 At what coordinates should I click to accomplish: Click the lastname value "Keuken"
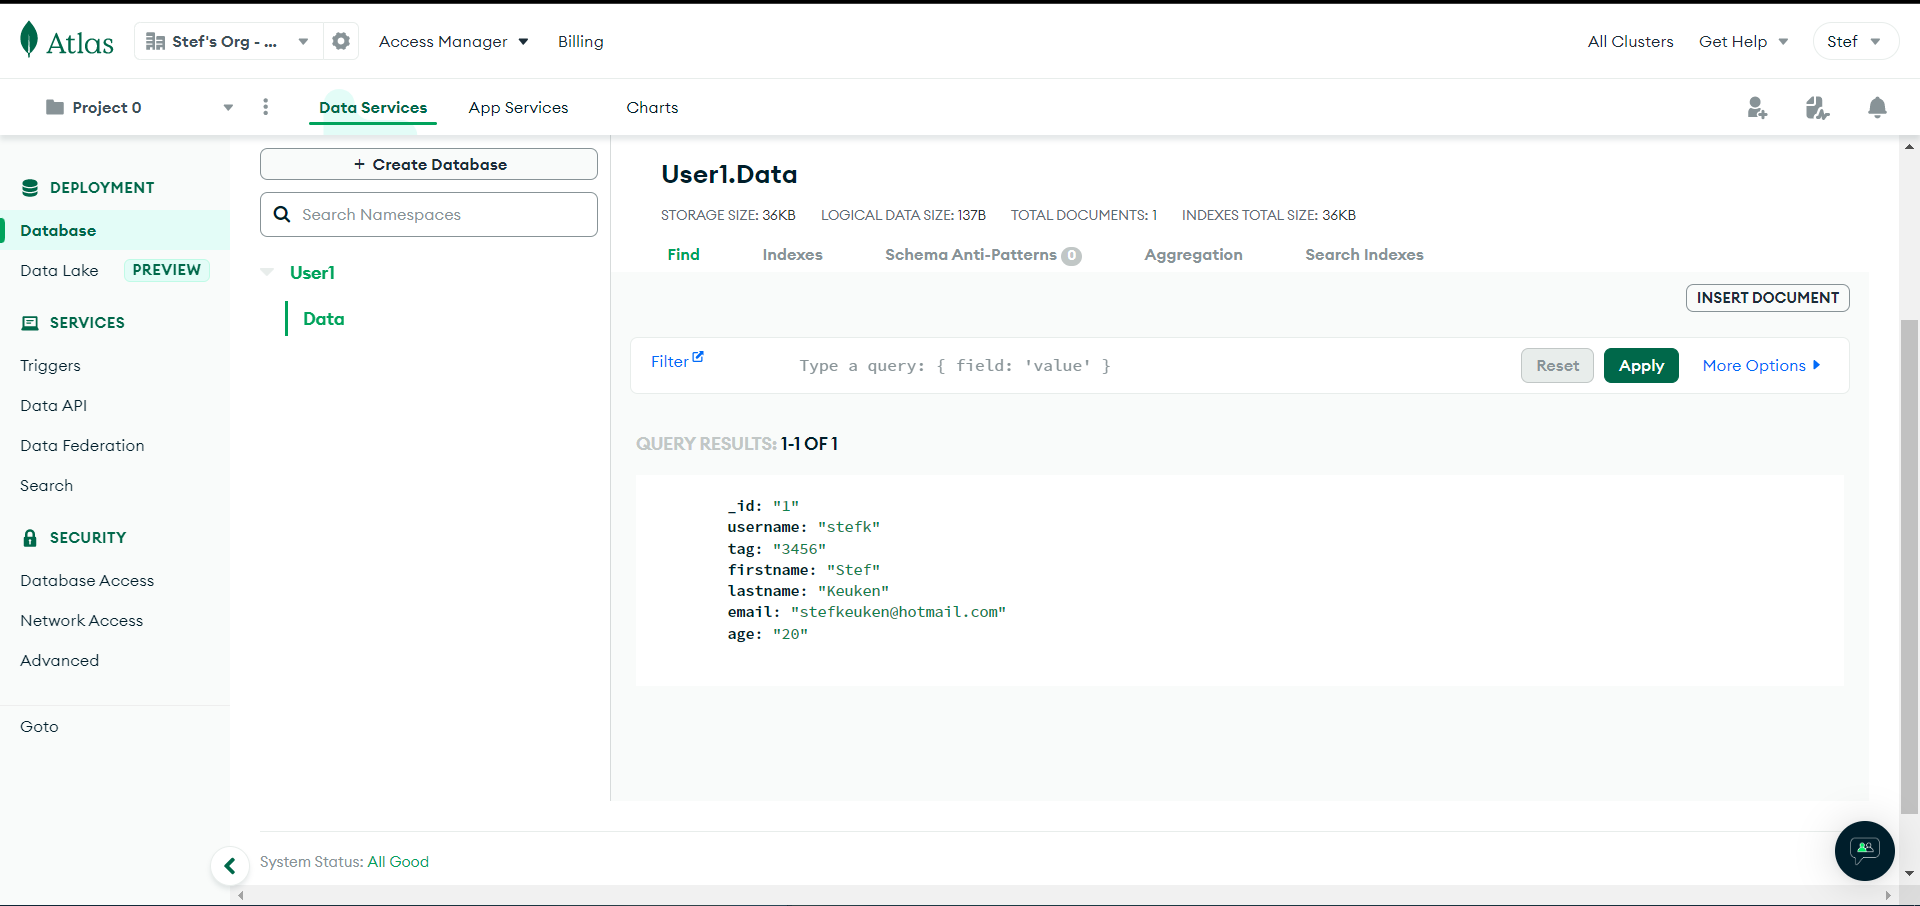coord(853,591)
